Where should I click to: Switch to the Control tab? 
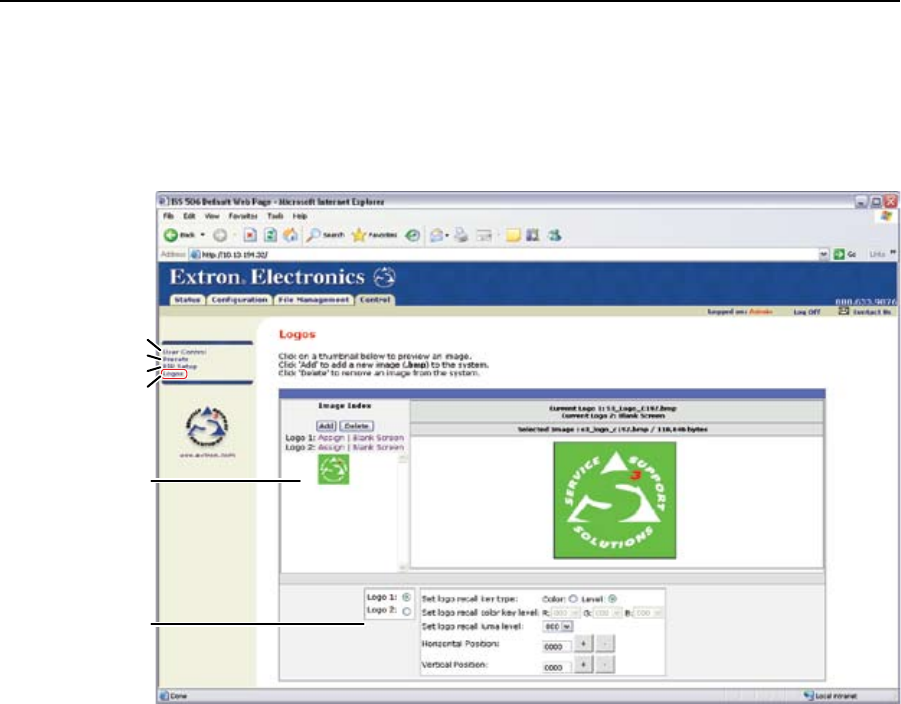click(375, 300)
